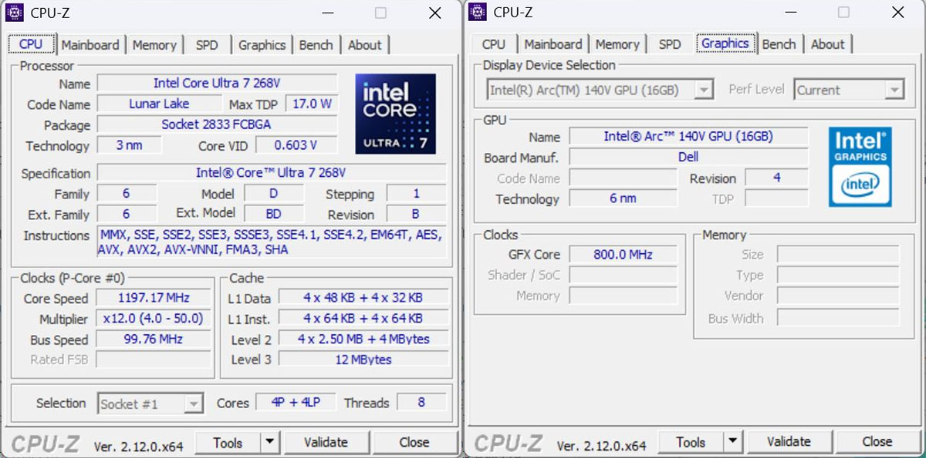Switch to CPU tab in right window

[494, 45]
